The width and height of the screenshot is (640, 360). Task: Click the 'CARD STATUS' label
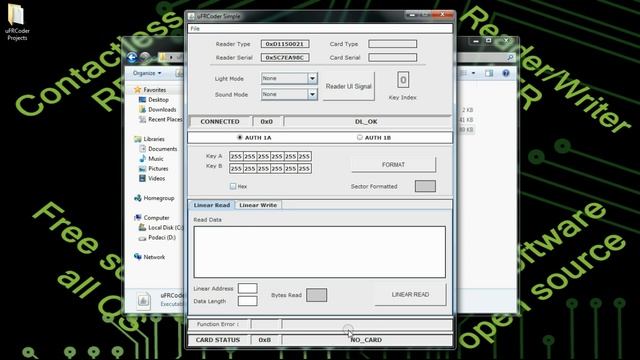218,340
